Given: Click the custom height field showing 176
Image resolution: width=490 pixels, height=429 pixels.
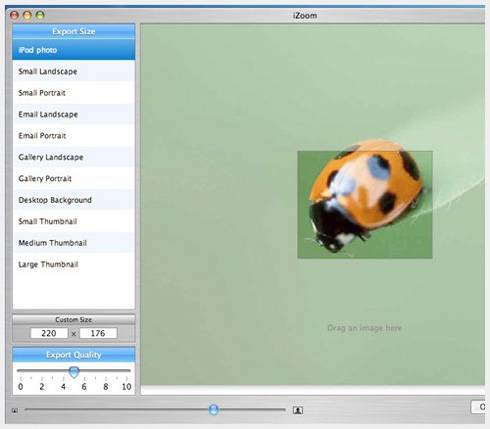Looking at the screenshot, I should (98, 333).
